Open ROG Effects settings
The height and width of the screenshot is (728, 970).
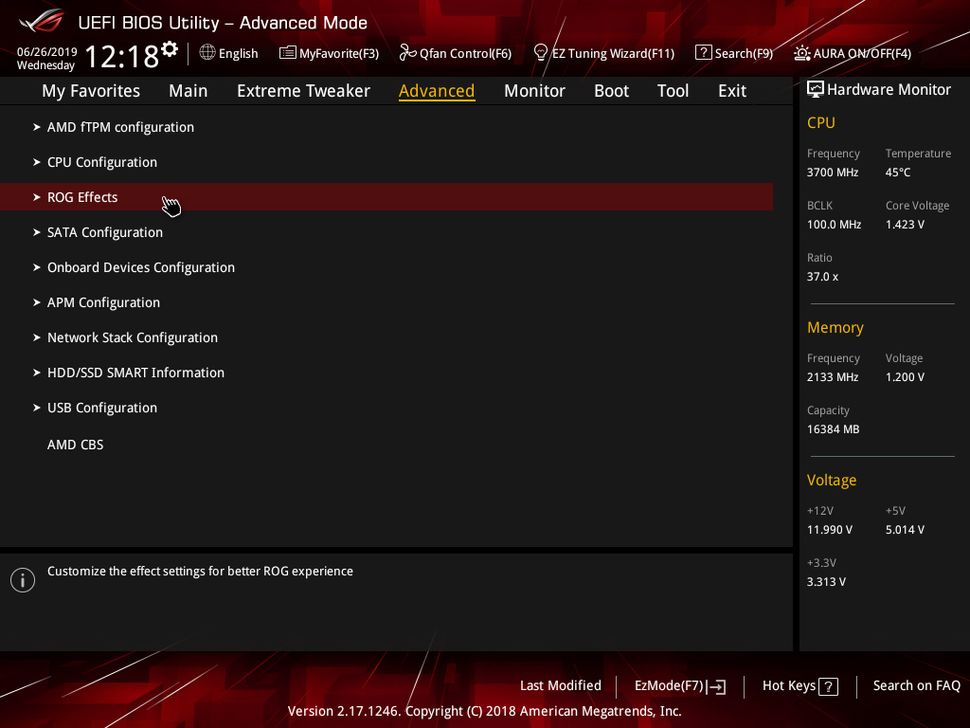pyautogui.click(x=82, y=197)
